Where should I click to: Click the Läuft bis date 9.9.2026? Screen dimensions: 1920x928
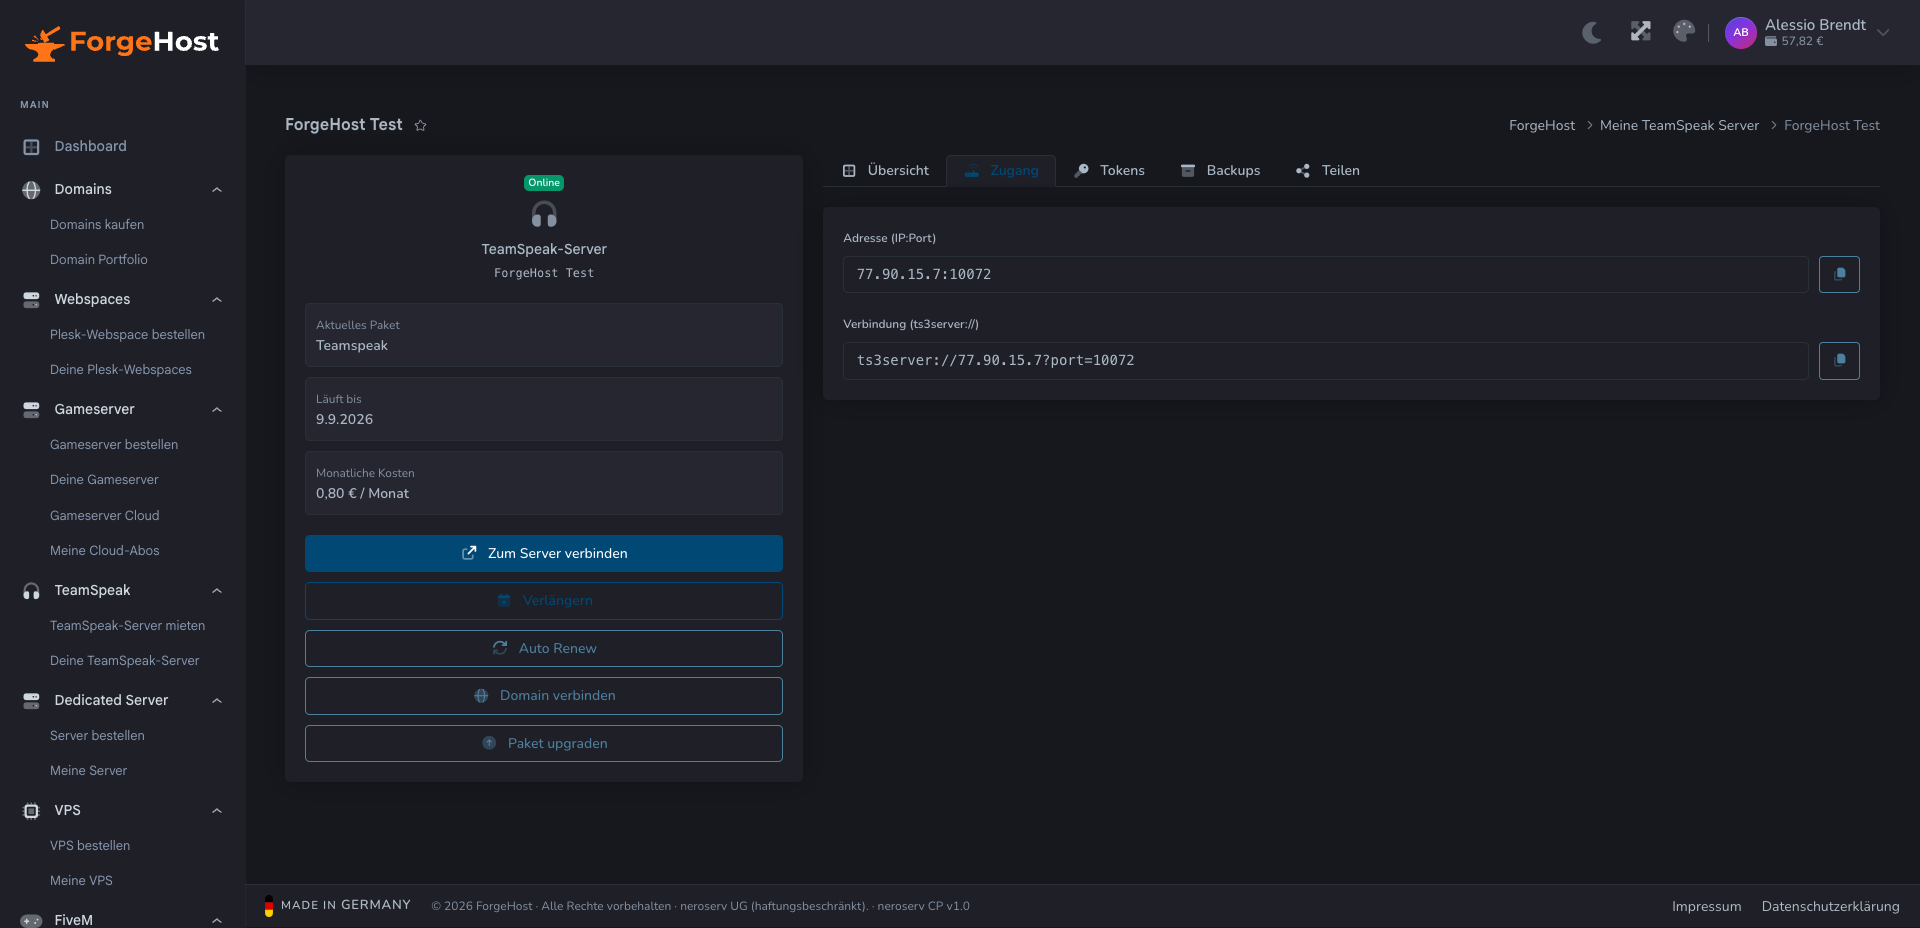click(344, 420)
